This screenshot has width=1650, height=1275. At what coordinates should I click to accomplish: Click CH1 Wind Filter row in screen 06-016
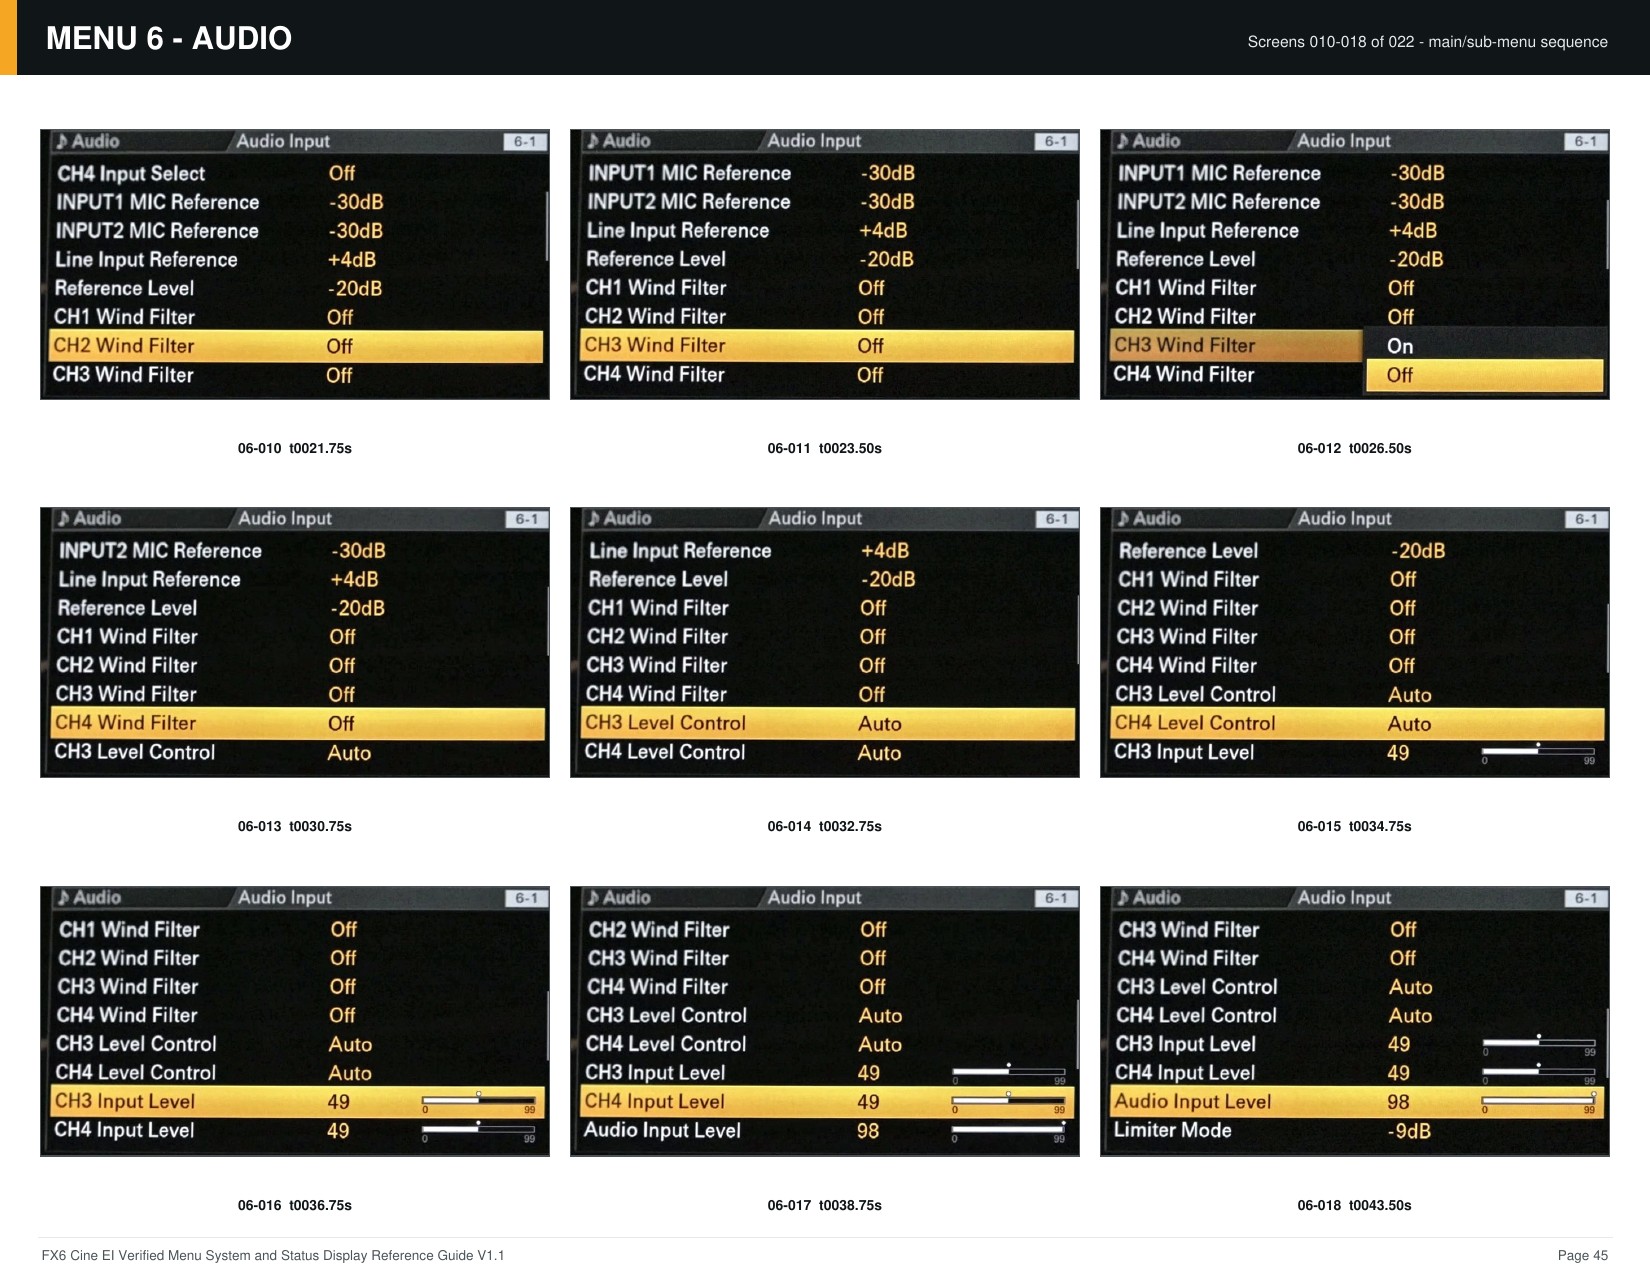click(298, 930)
